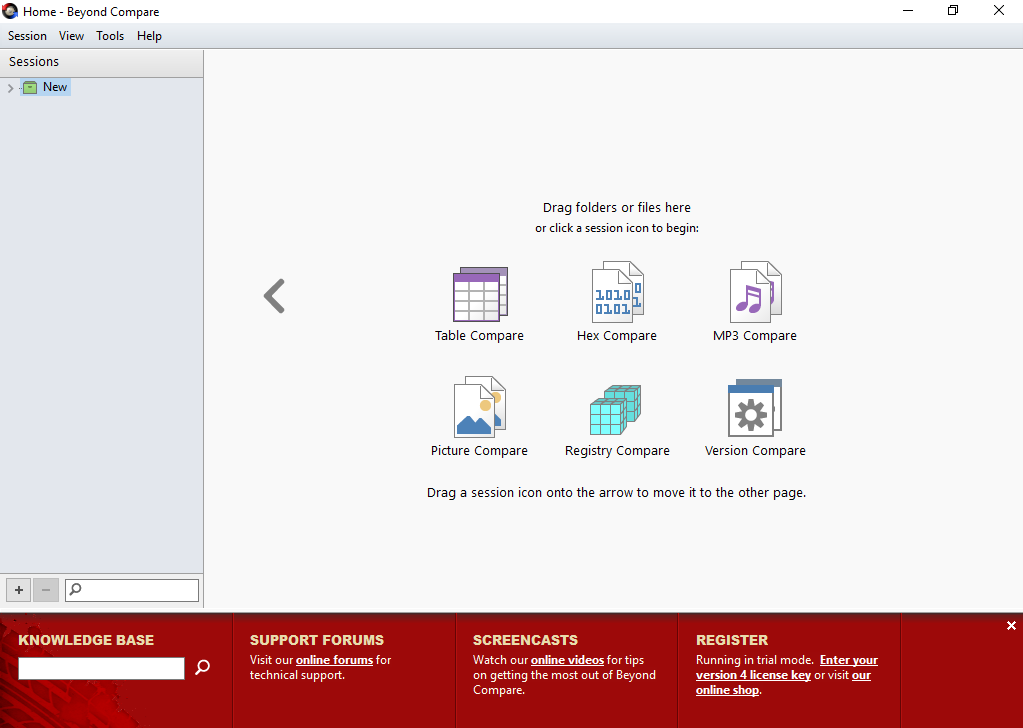Minimize the Beyond Compare window

(x=908, y=10)
